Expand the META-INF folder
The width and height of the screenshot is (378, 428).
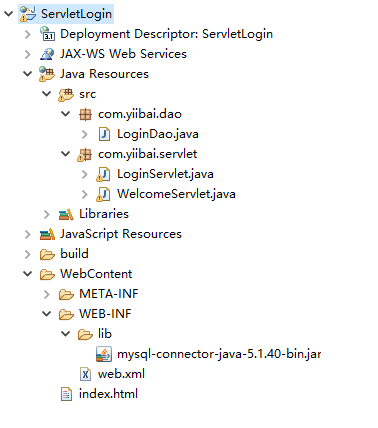tap(47, 294)
